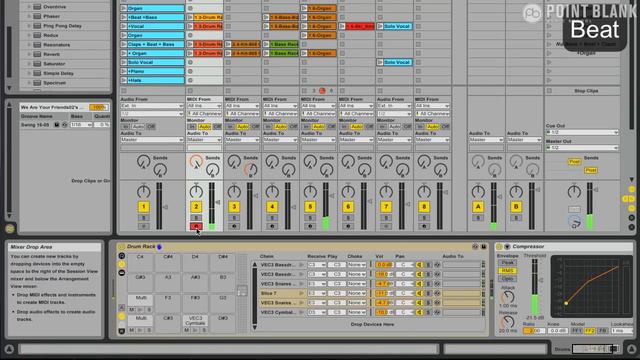The height and width of the screenshot is (360, 640).
Task: Launch the +Hats scene
Action: [x=124, y=80]
